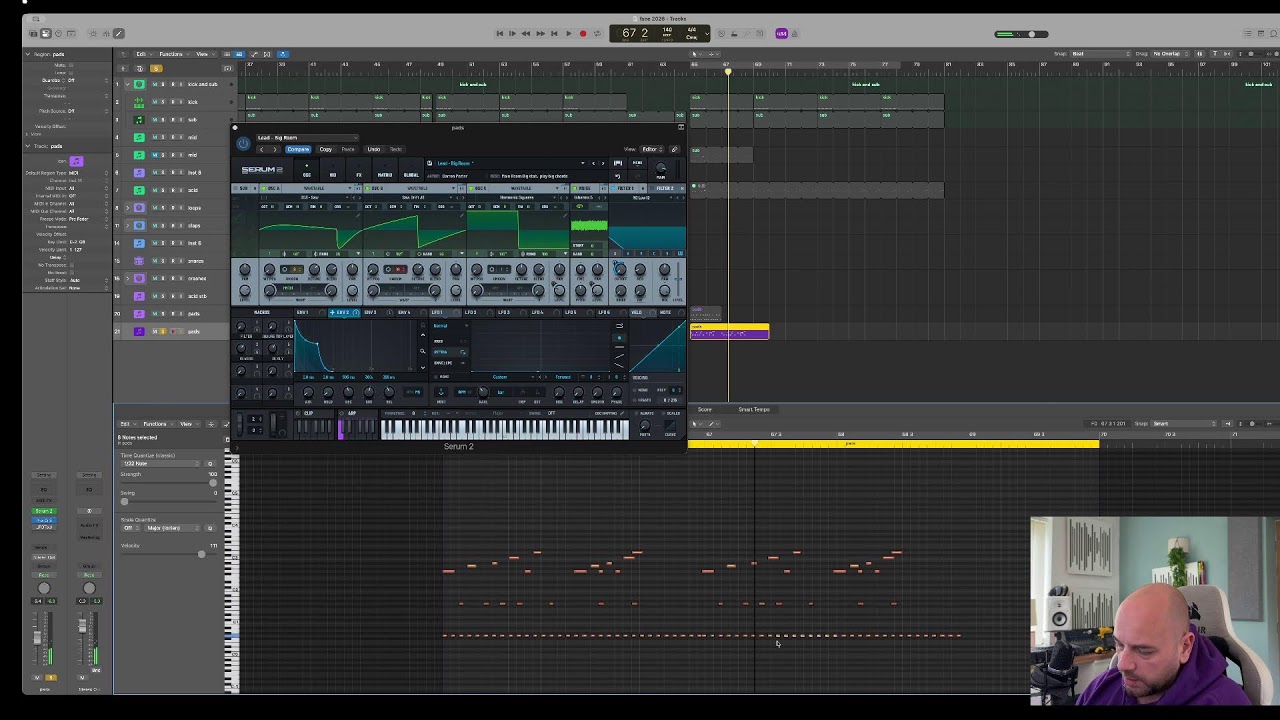This screenshot has height=720, width=1280.
Task: Click the purple metronome/count-in button
Action: tap(781, 33)
